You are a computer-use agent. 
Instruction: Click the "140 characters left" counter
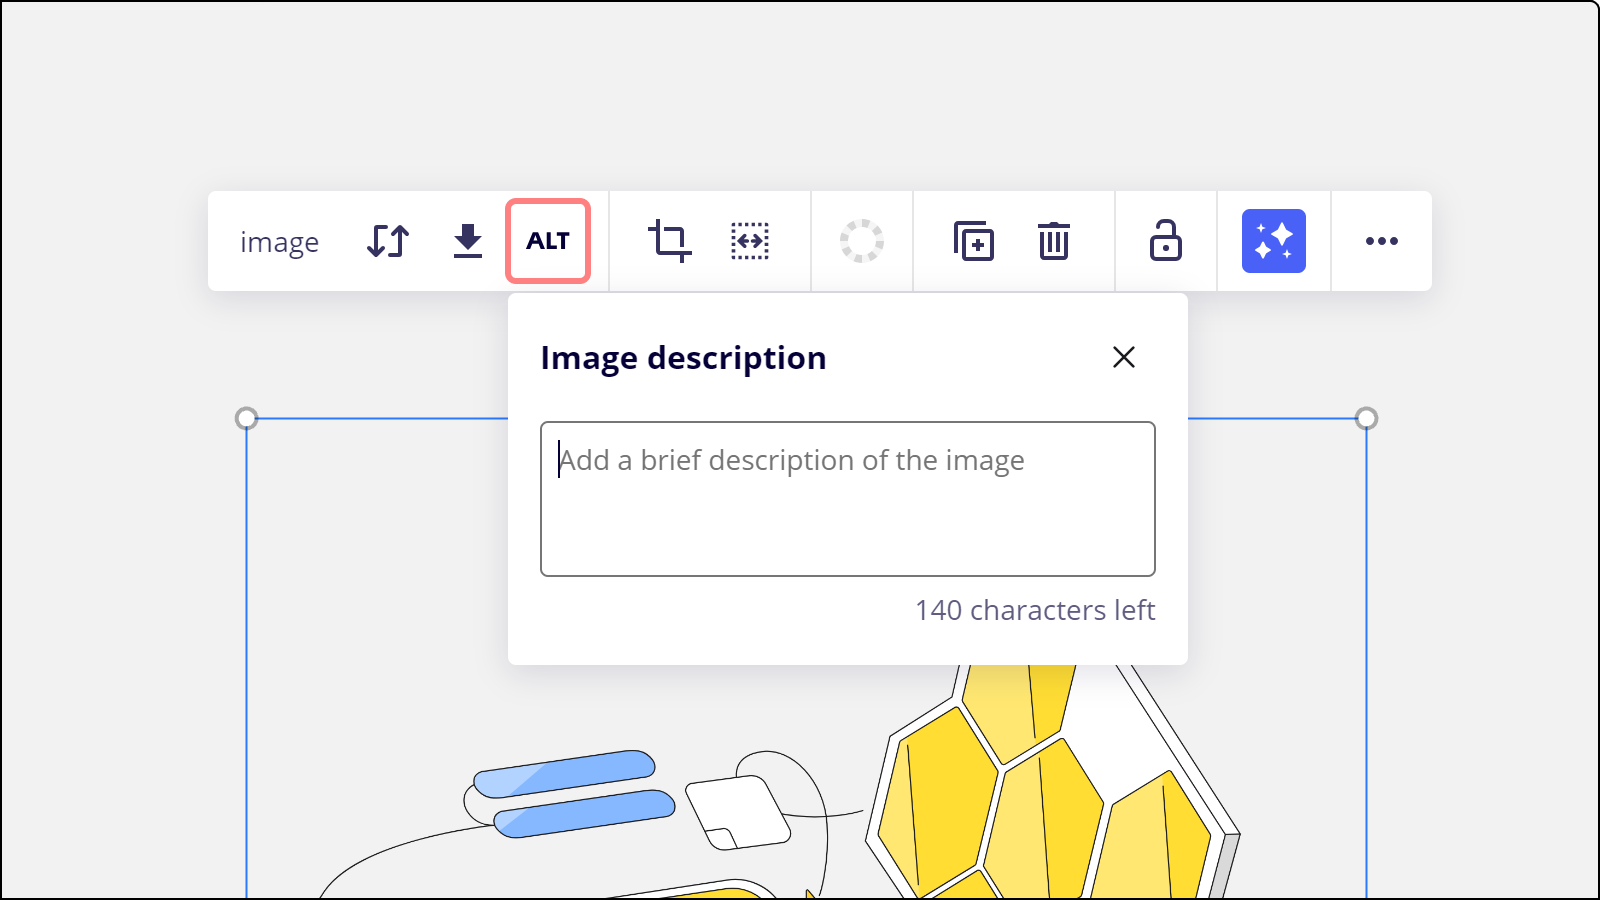tap(1034, 610)
